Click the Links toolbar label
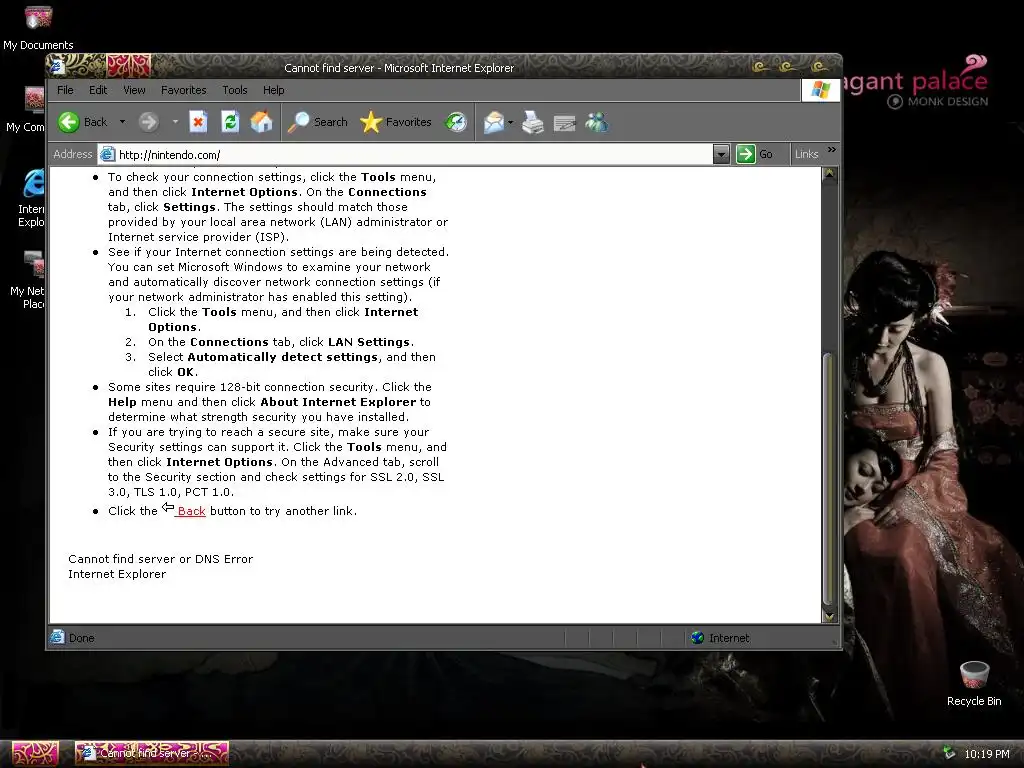Viewport: 1024px width, 768px height. (x=807, y=154)
